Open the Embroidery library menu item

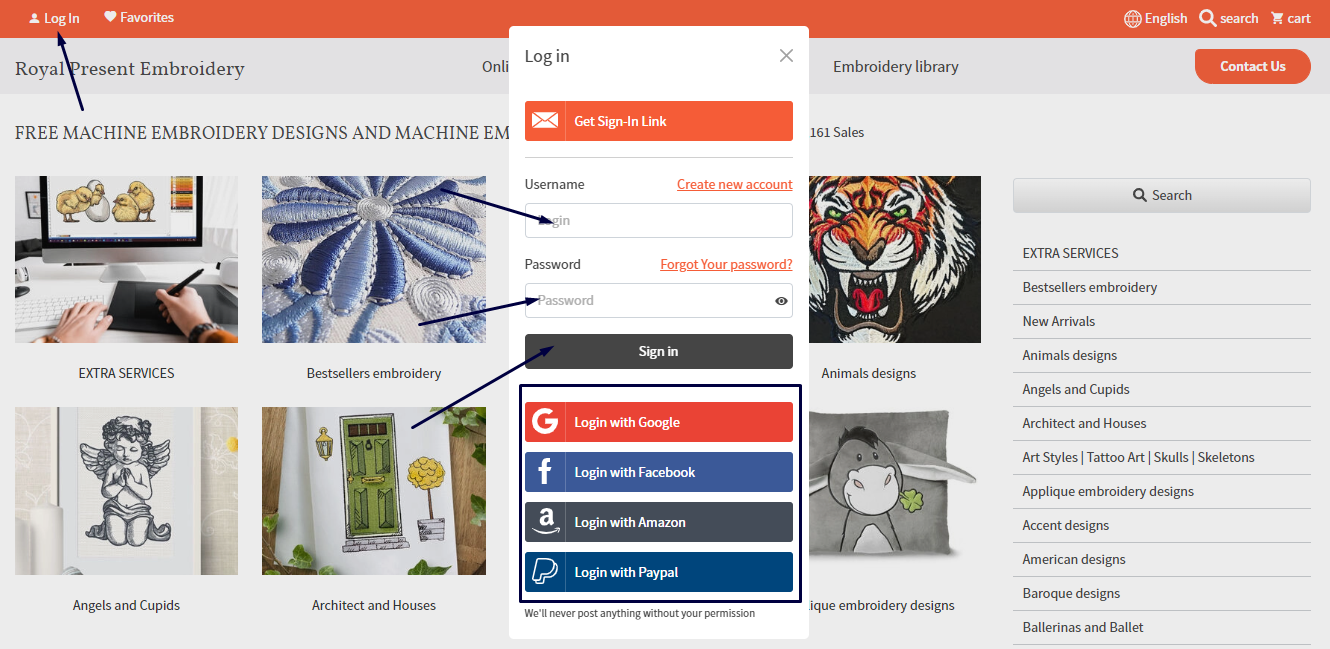pyautogui.click(x=896, y=67)
